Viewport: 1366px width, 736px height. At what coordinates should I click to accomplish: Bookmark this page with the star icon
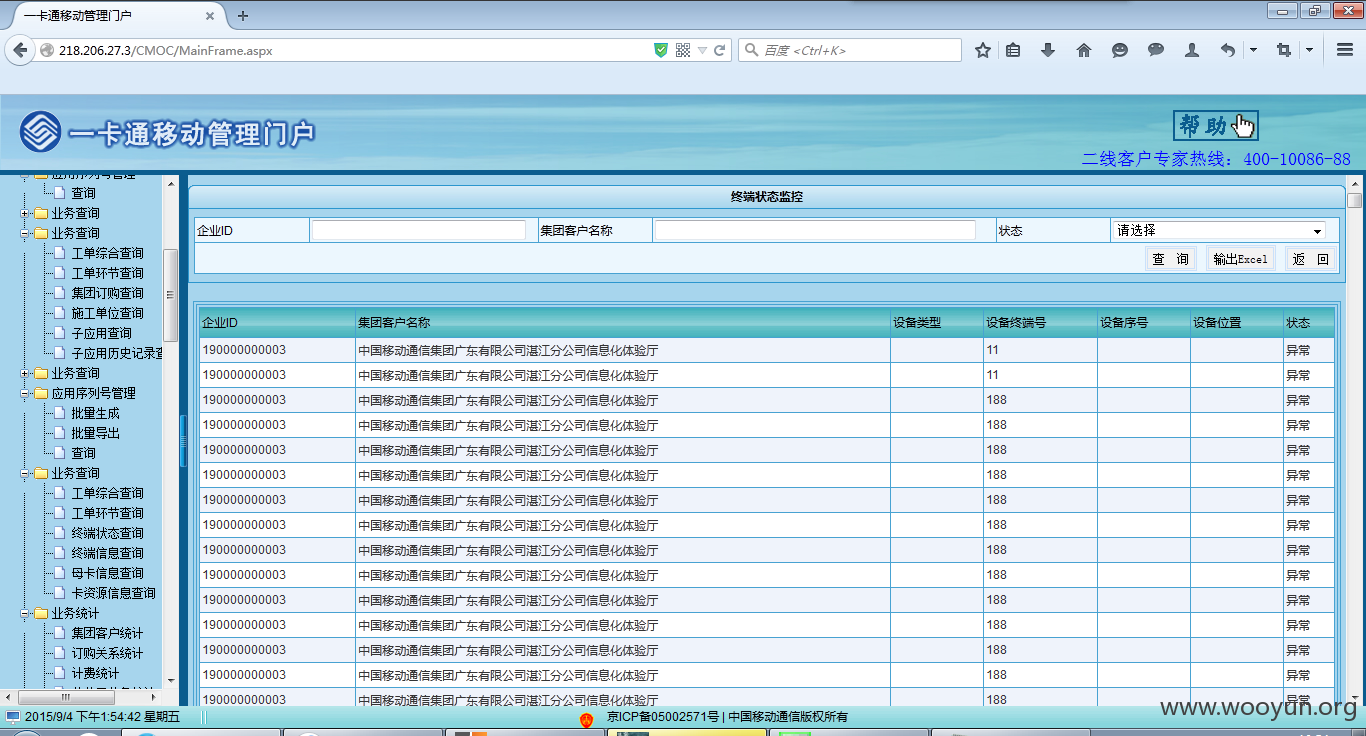(x=983, y=50)
